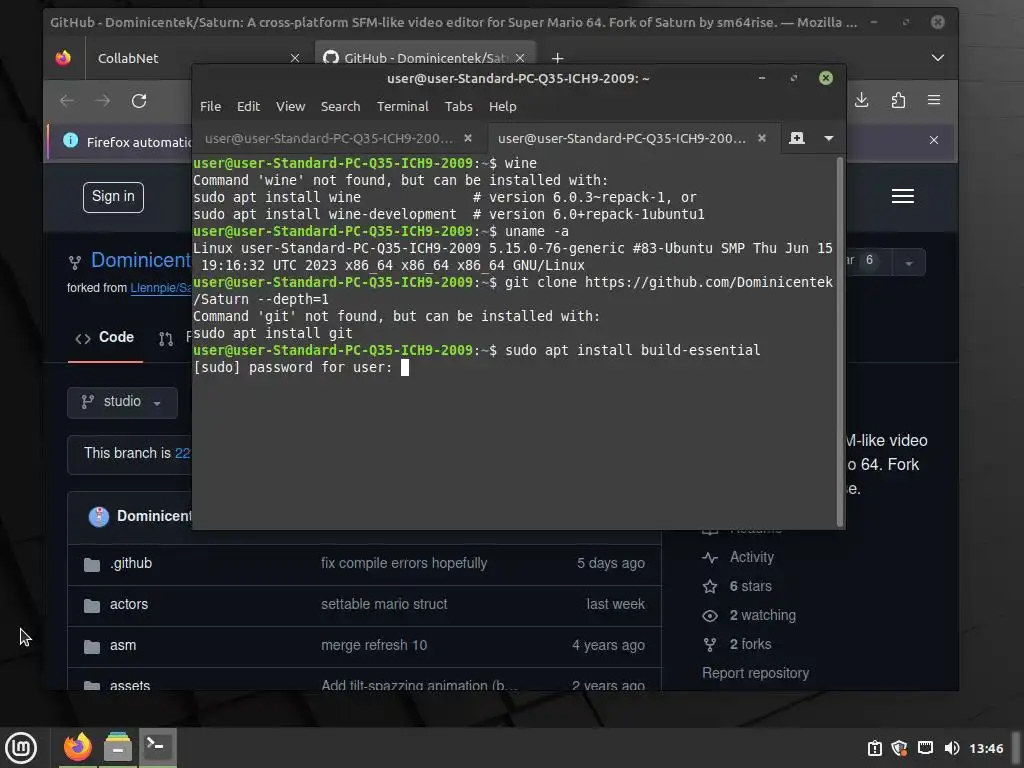The width and height of the screenshot is (1024, 768).
Task: Open the .github folder
Action: pos(131,564)
